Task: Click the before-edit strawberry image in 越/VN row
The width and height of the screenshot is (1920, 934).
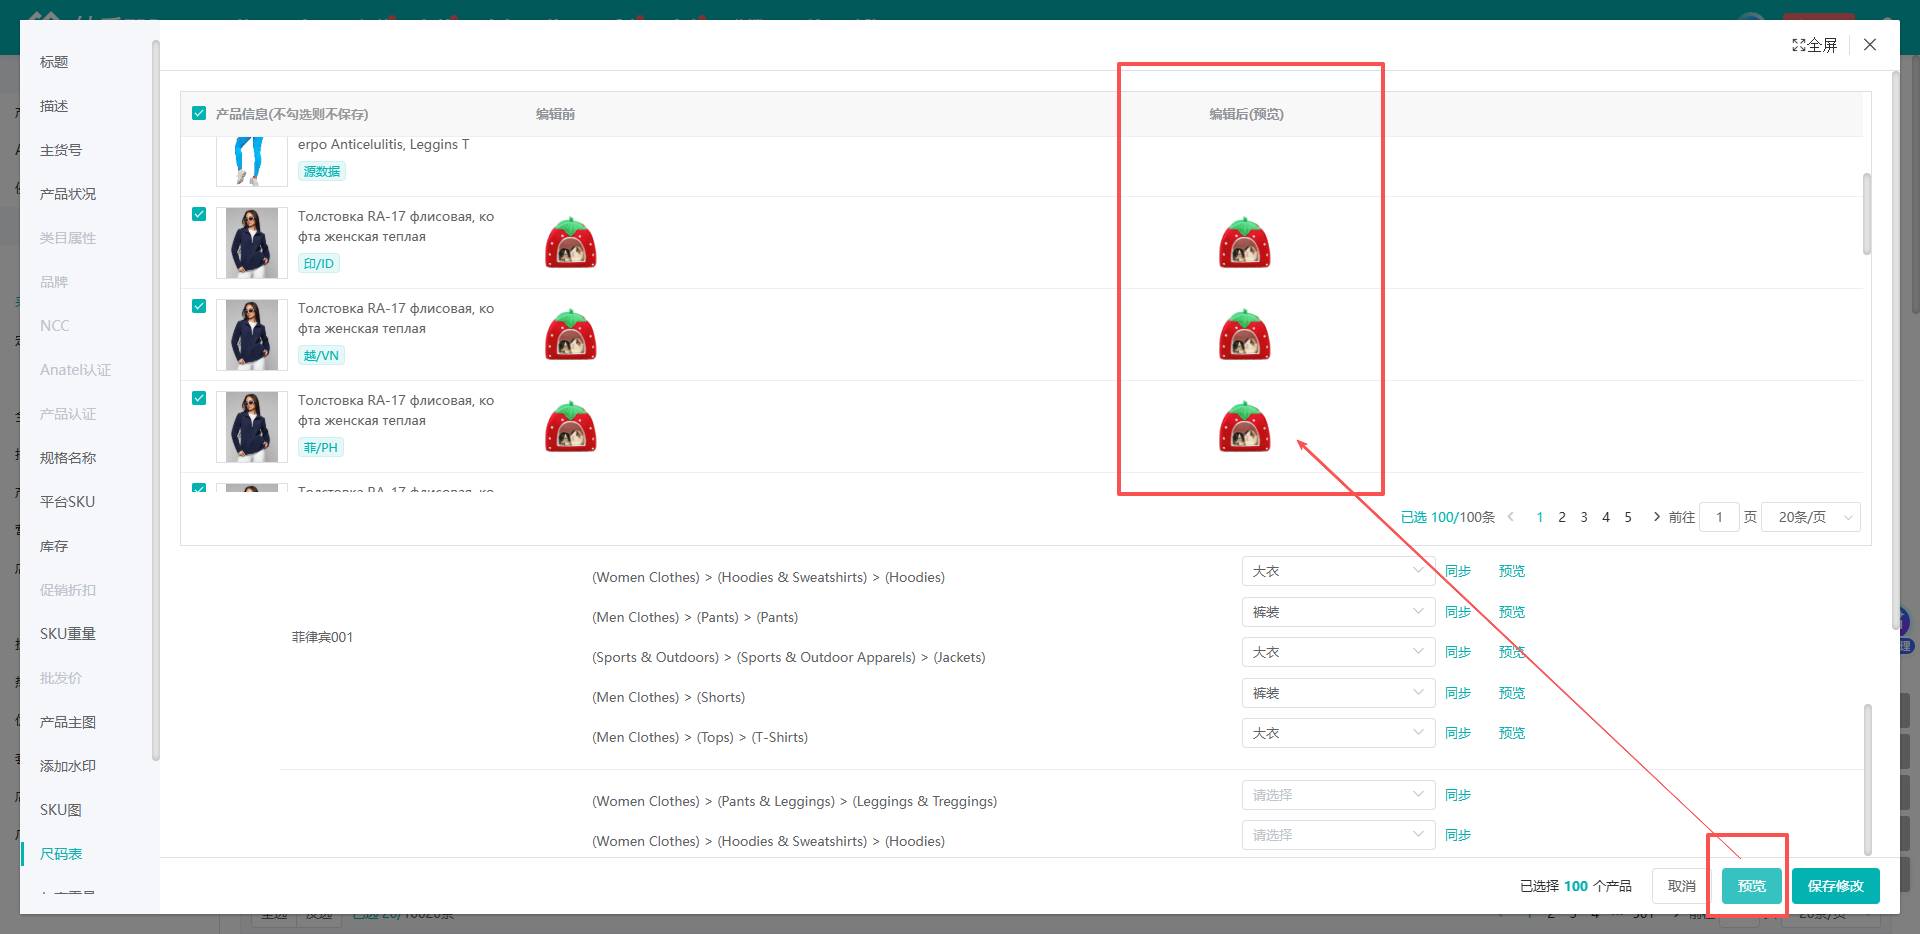Action: coord(571,335)
